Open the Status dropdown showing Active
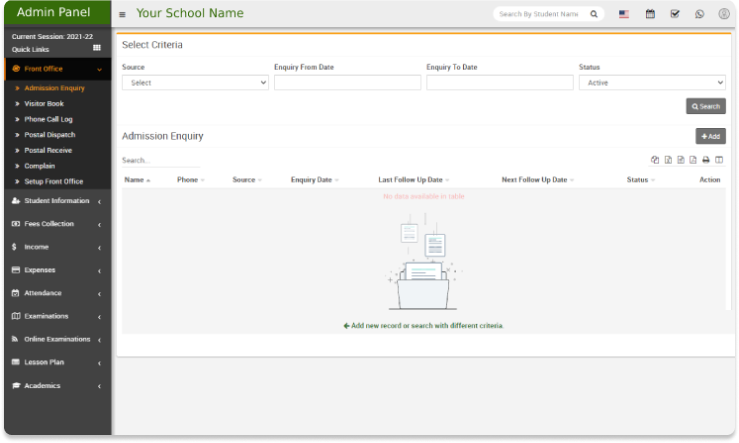Viewport: 739px width, 443px height. point(651,83)
